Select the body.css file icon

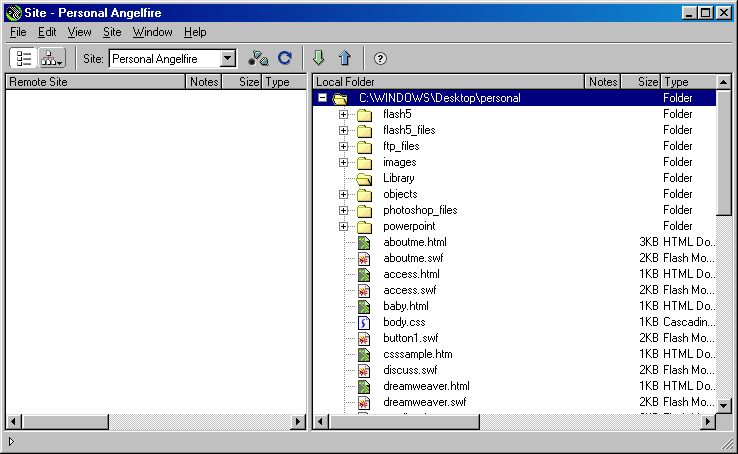click(x=365, y=322)
